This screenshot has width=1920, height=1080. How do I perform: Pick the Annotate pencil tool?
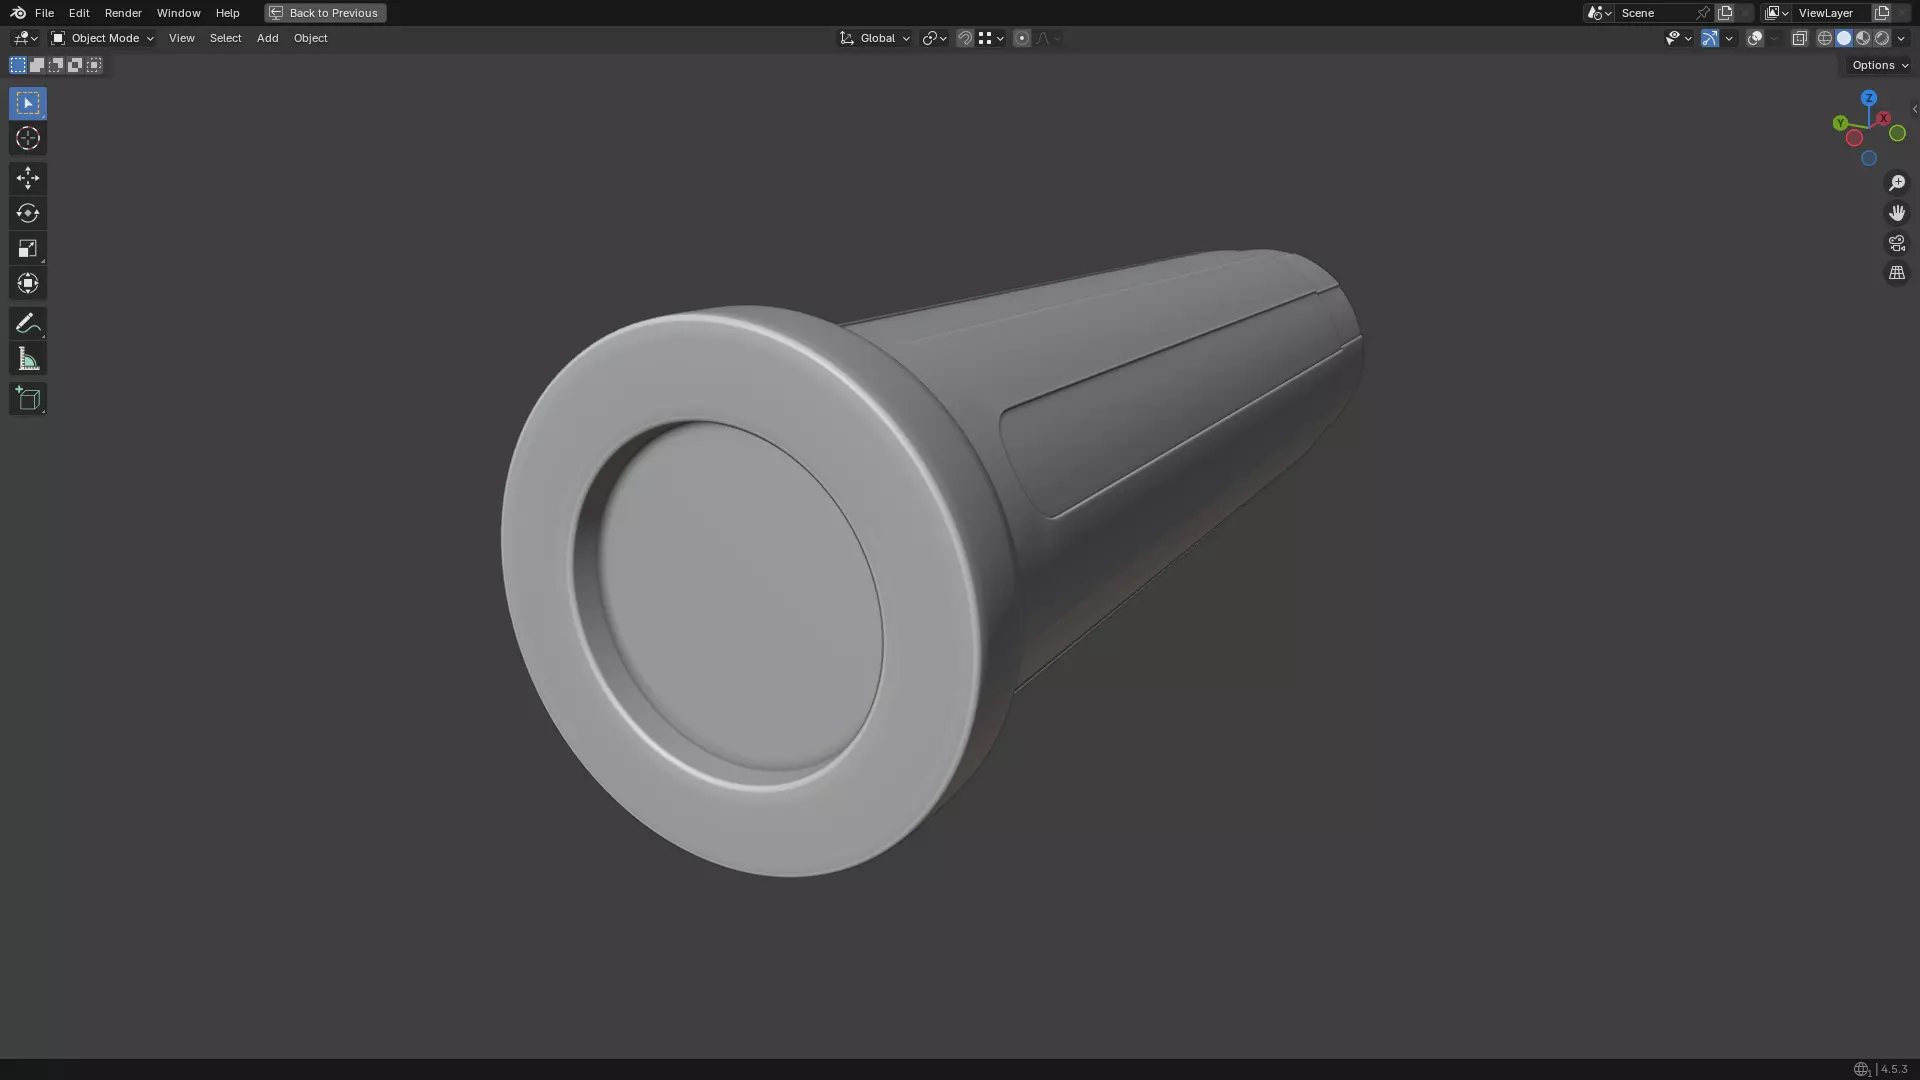pos(28,323)
